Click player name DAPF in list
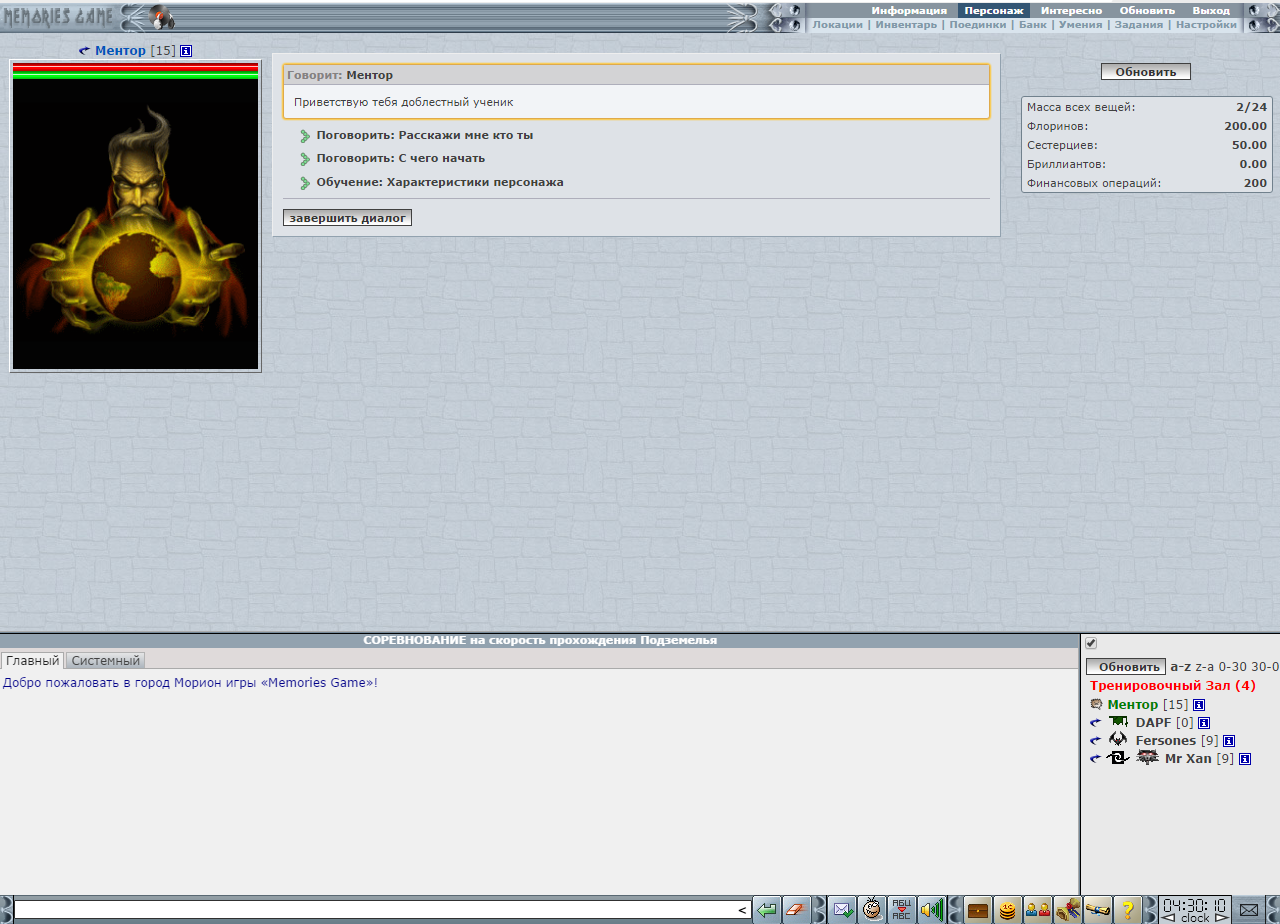The image size is (1280, 924). pyautogui.click(x=1153, y=723)
